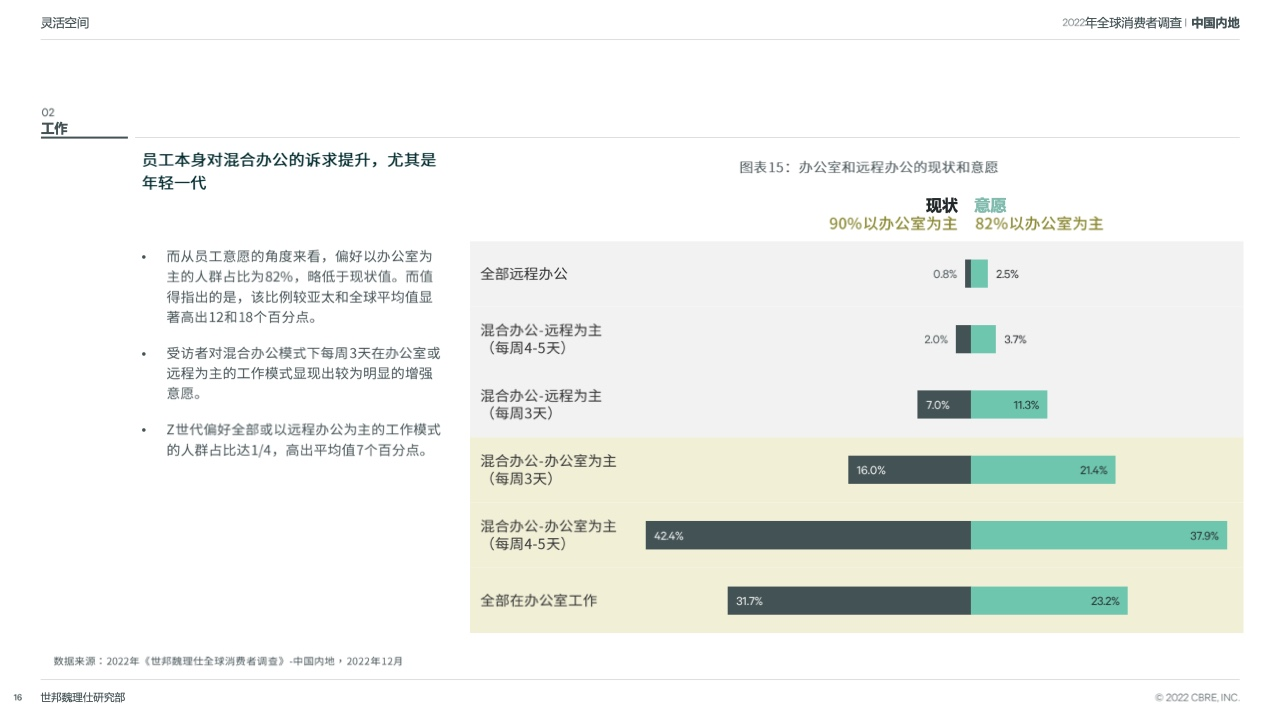The height and width of the screenshot is (720, 1280).
Task: Click the 7.0% dark bar
Action: (944, 405)
